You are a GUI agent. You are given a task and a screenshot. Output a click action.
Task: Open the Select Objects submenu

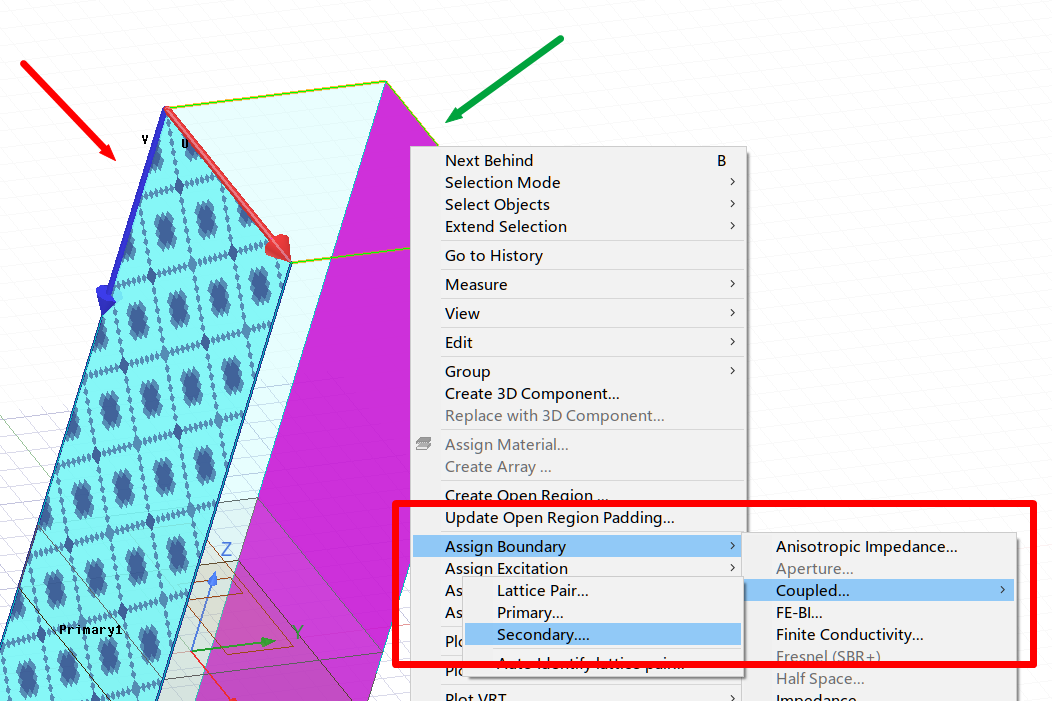point(578,205)
